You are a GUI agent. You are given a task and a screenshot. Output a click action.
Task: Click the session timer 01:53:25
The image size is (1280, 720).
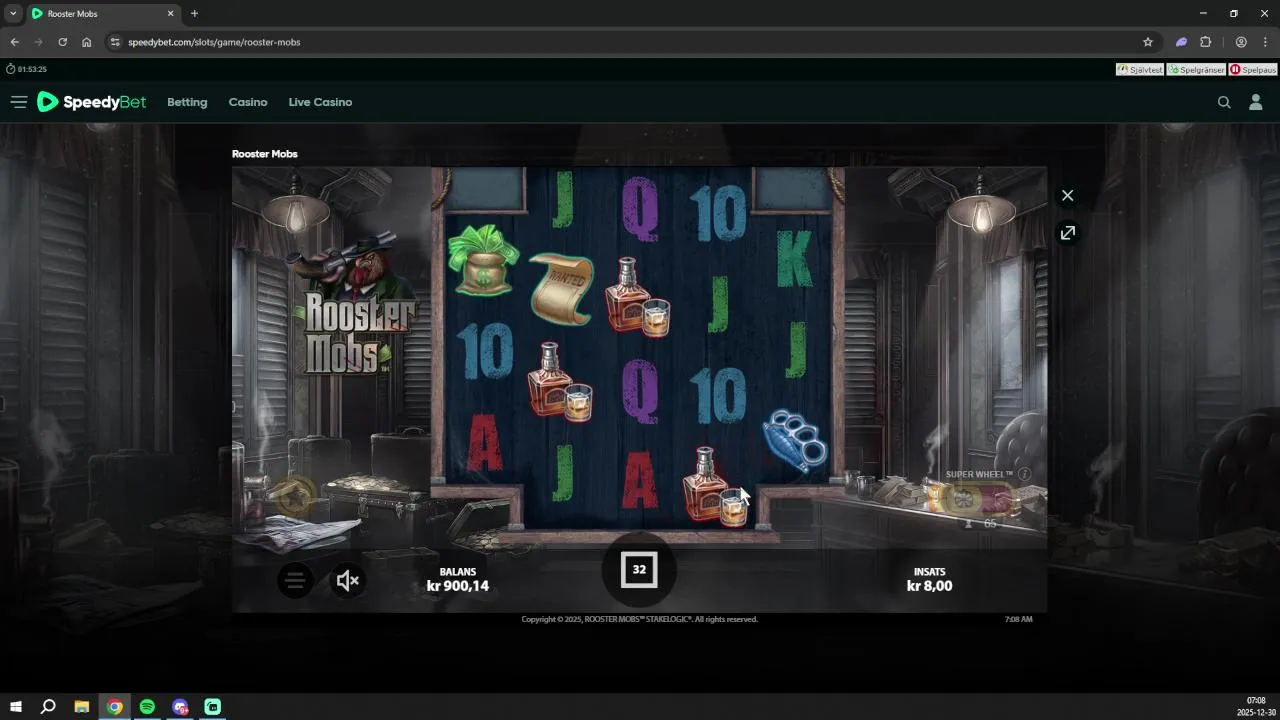tap(27, 69)
